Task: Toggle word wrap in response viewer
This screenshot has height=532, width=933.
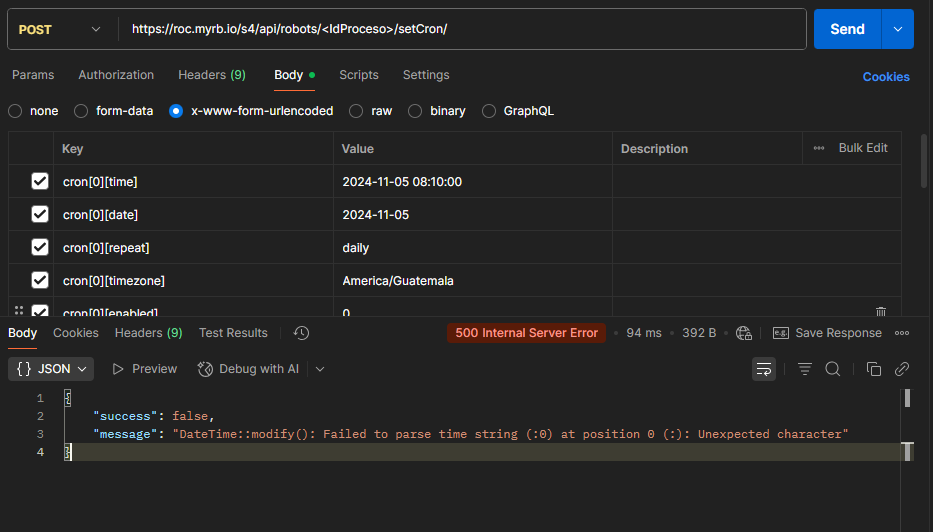Action: click(x=764, y=369)
